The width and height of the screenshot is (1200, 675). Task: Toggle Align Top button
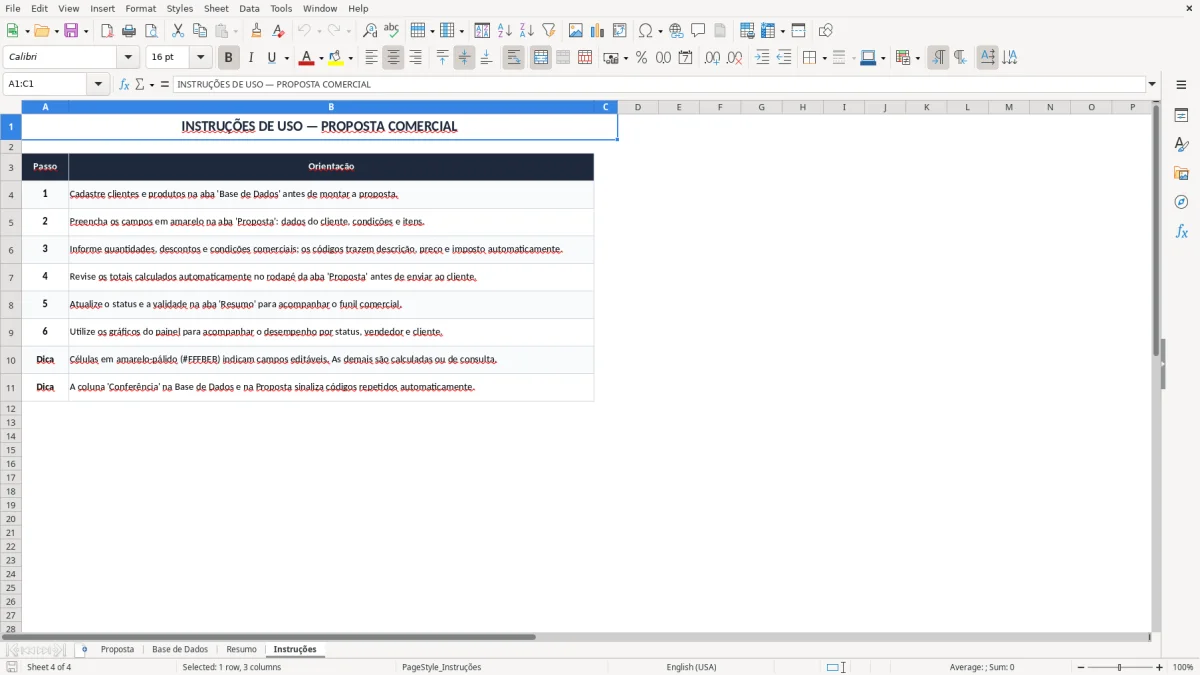(x=442, y=58)
